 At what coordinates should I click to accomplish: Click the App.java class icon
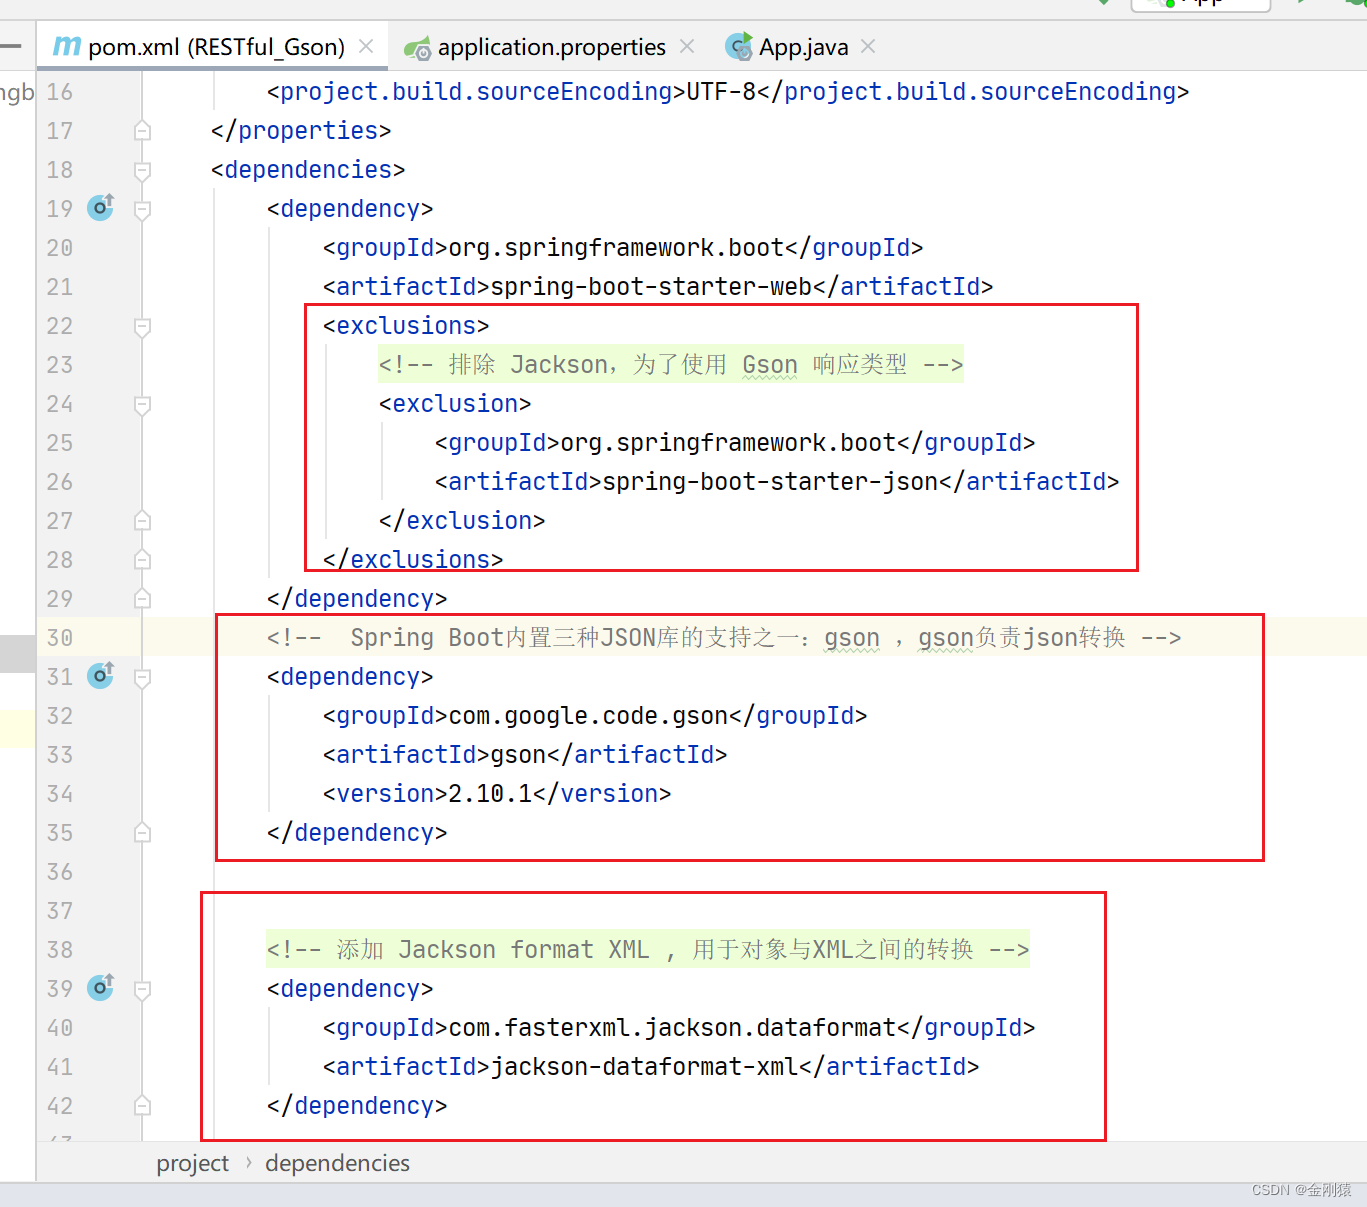(739, 46)
